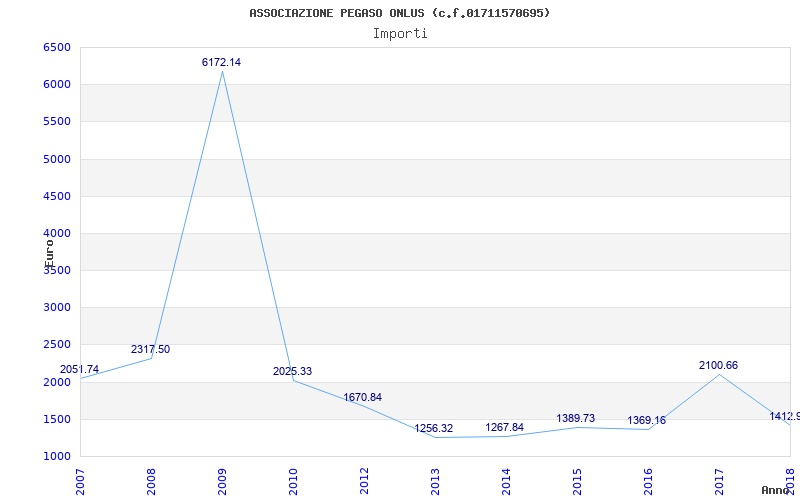Click the 1500 y-axis tick label
Screen dimensions: 800x500
coord(57,419)
